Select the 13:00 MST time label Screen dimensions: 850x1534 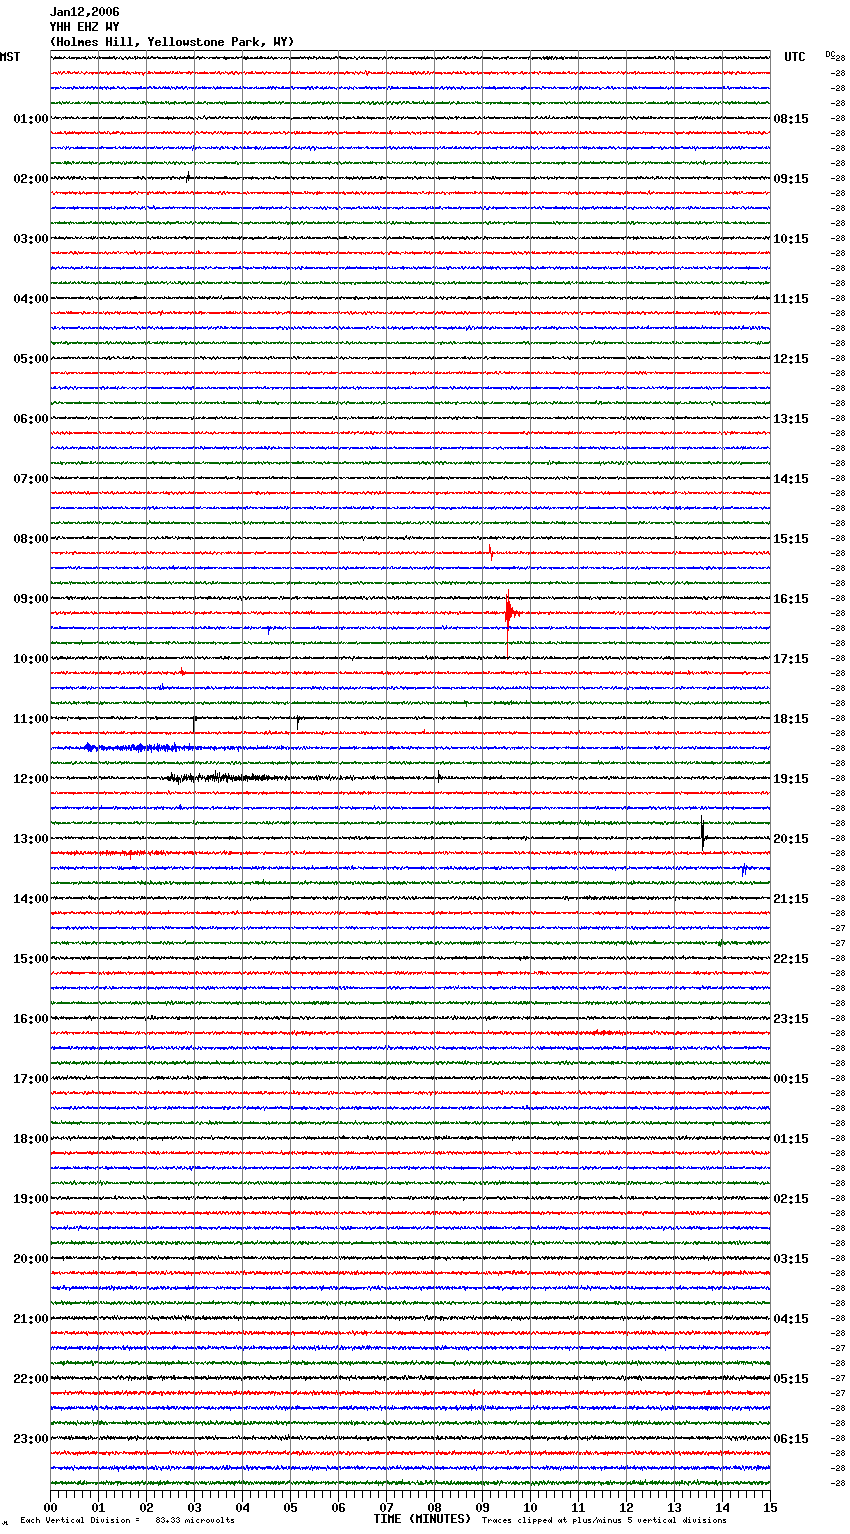click(30, 839)
